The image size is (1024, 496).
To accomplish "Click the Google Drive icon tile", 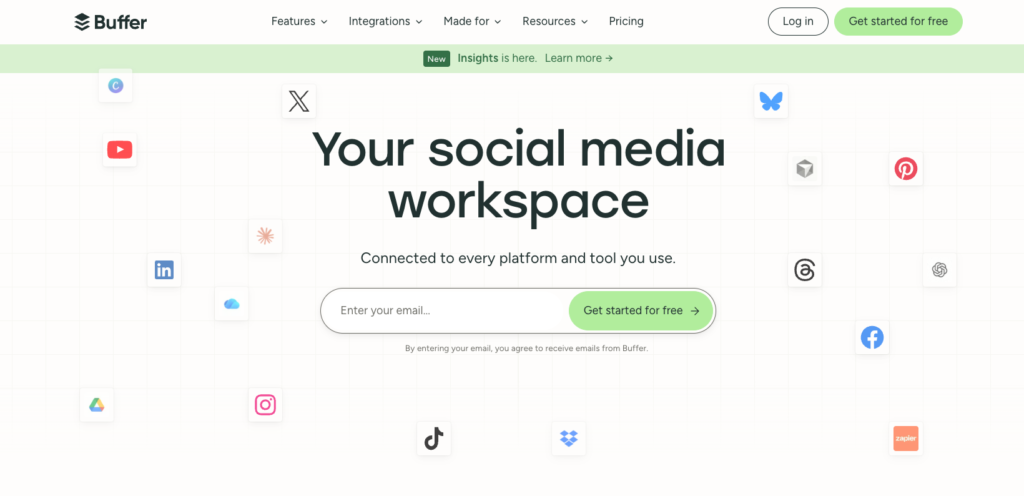I will point(97,405).
